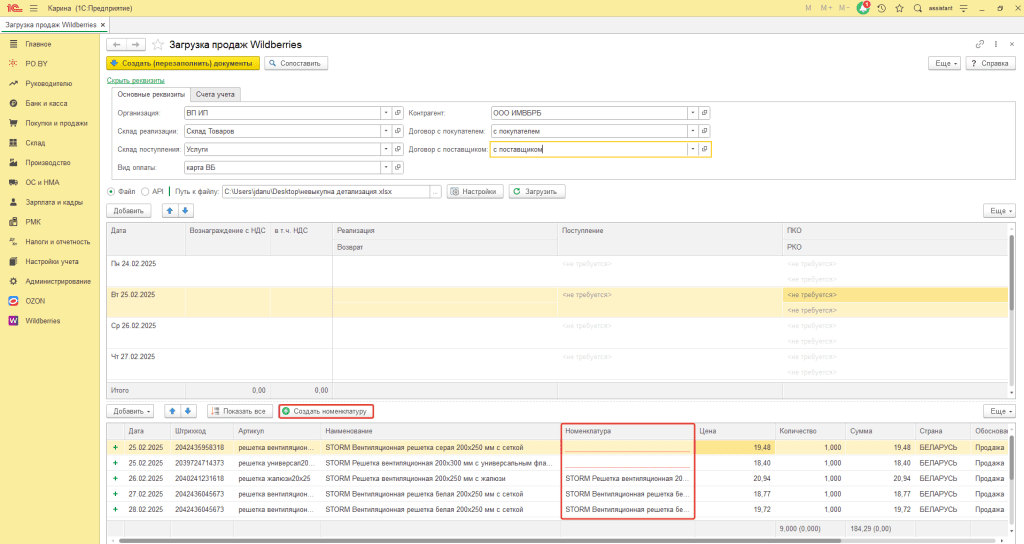1024x544 pixels.
Task: Open the Справка help button
Action: pos(991,63)
